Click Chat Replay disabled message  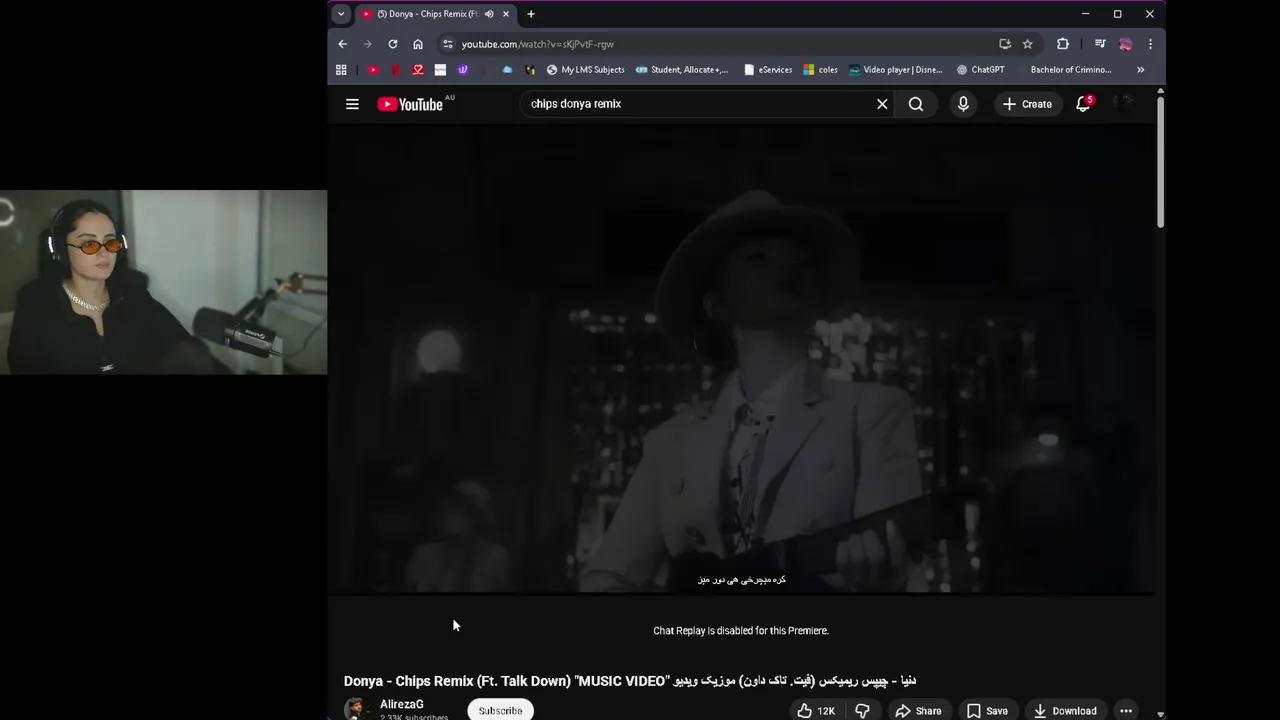[x=741, y=631]
